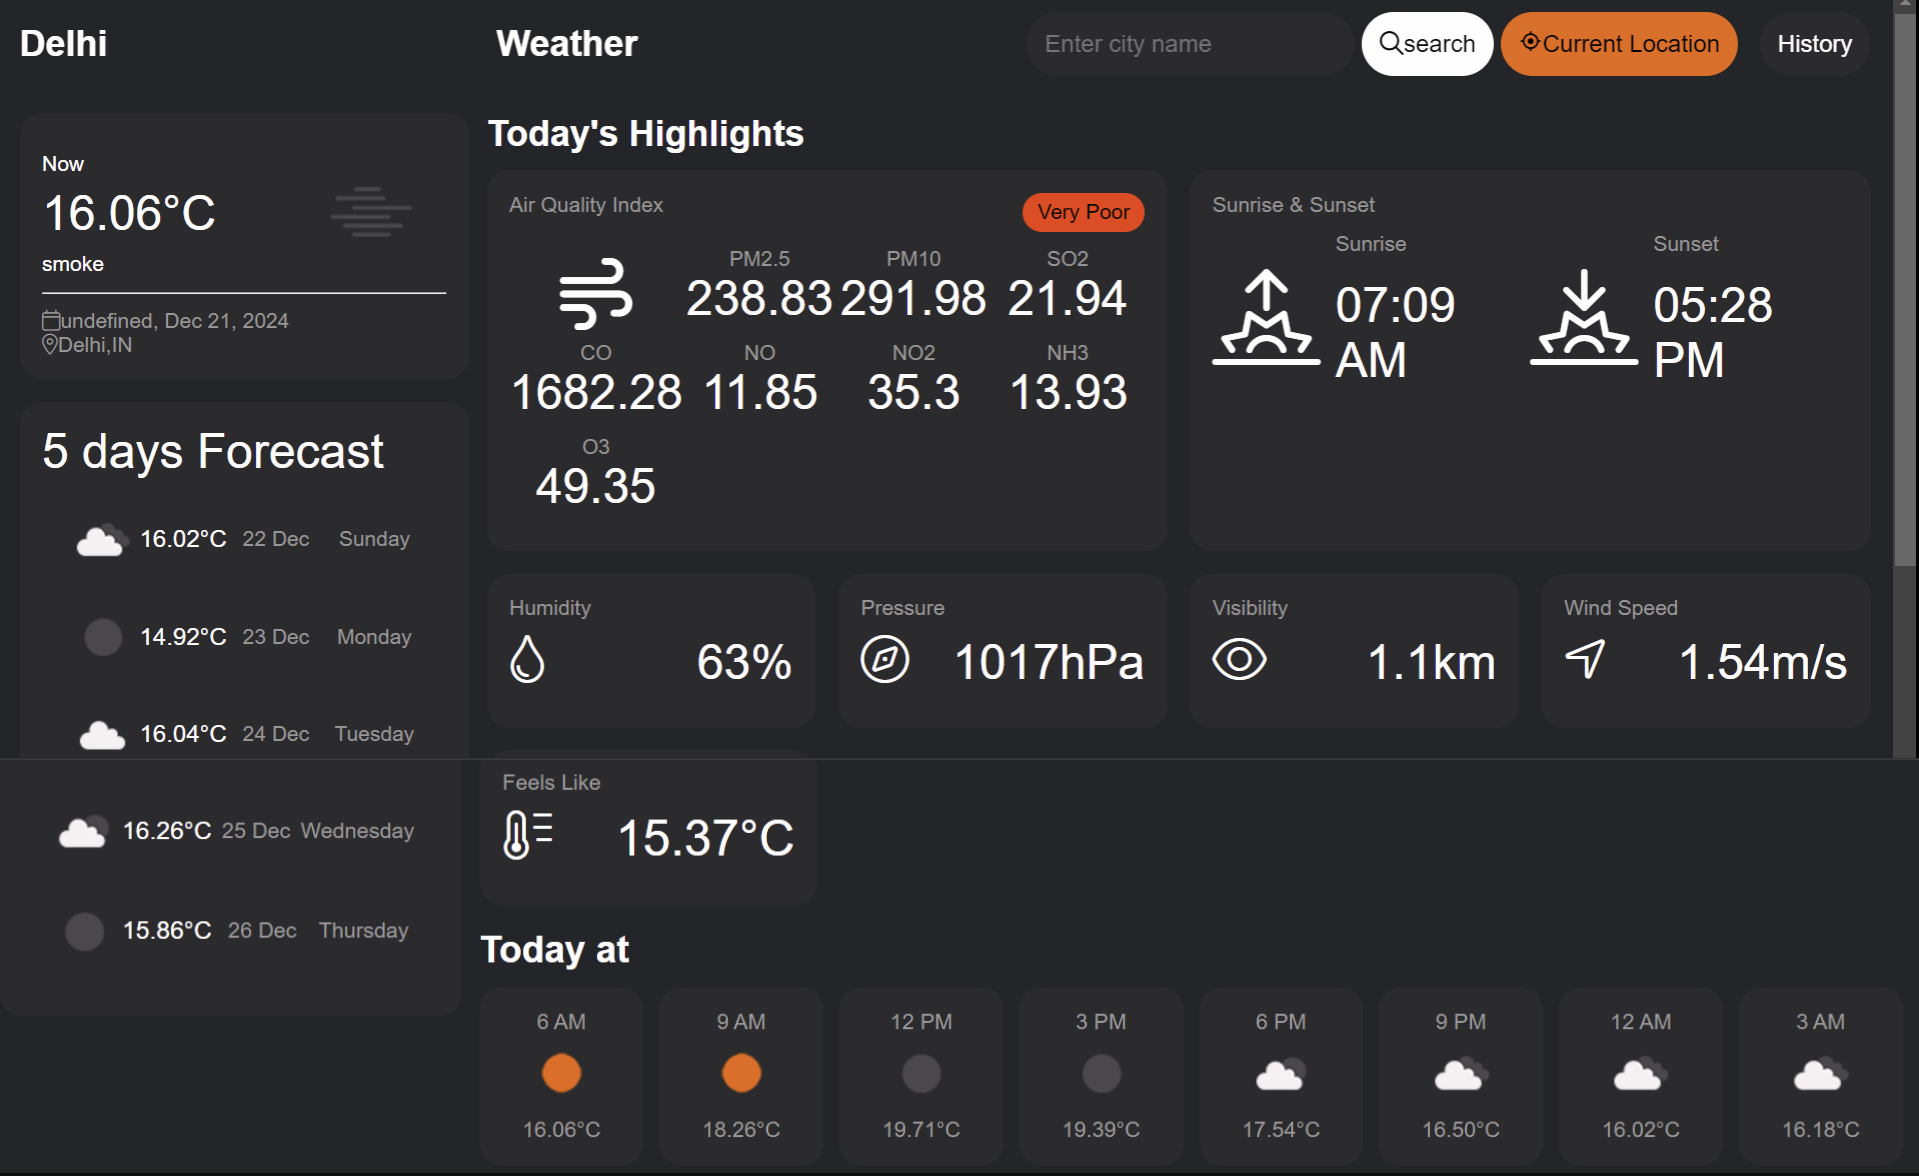The image size is (1919, 1176).
Task: Click the Very Poor air quality badge
Action: point(1083,212)
